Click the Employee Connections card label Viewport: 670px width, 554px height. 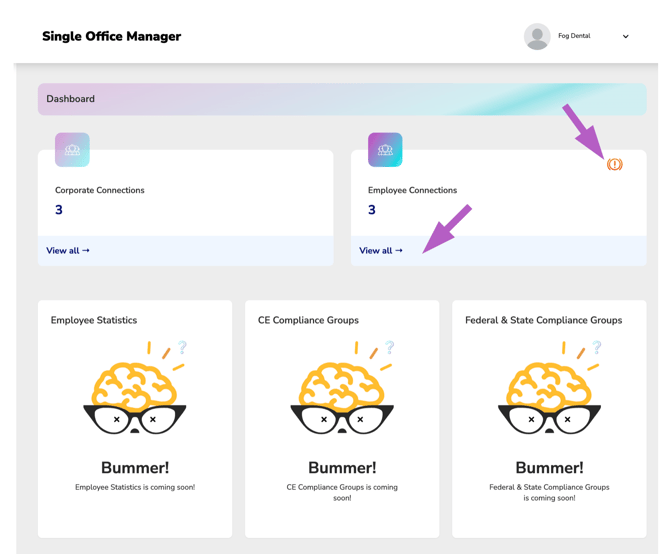click(x=412, y=190)
